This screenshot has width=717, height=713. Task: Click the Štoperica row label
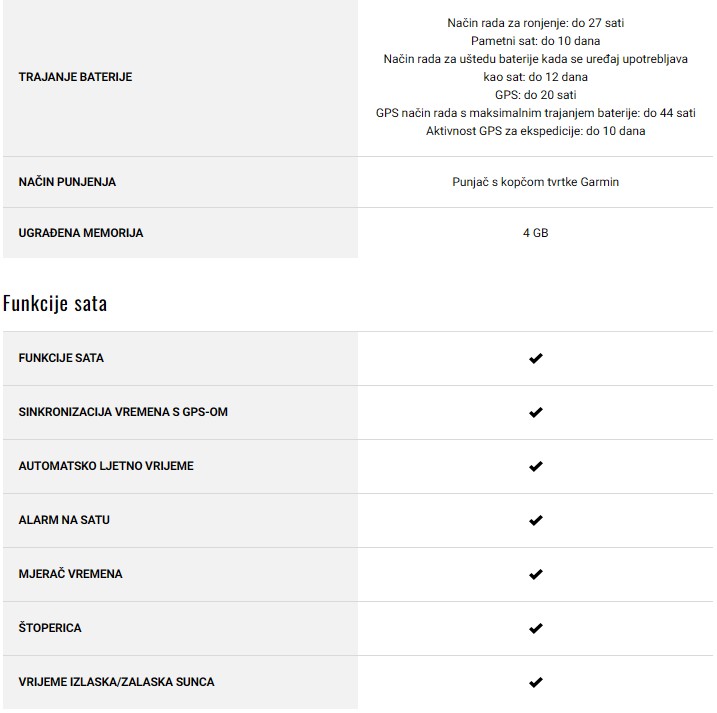coord(50,628)
